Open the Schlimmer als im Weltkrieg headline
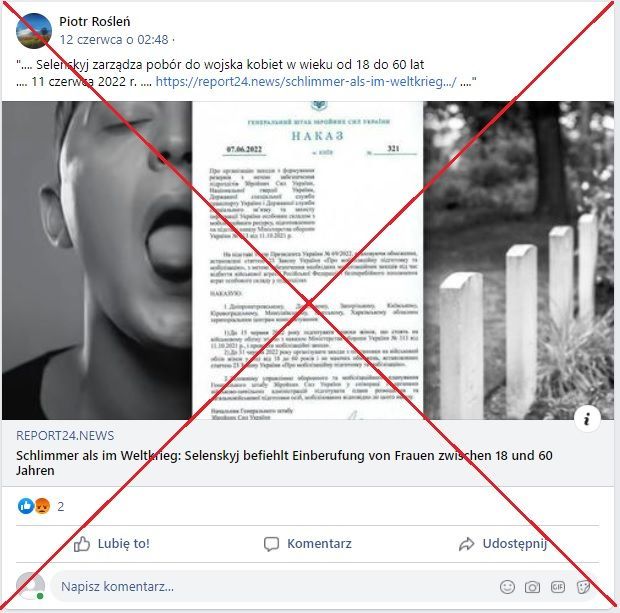The height and width of the screenshot is (613, 620). [284, 463]
